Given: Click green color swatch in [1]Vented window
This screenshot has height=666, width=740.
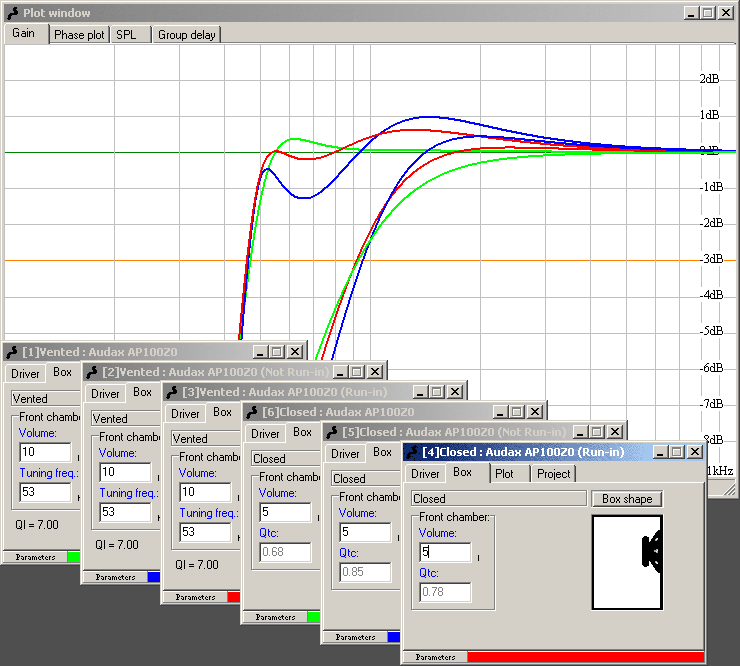Looking at the screenshot, I should pos(74,557).
